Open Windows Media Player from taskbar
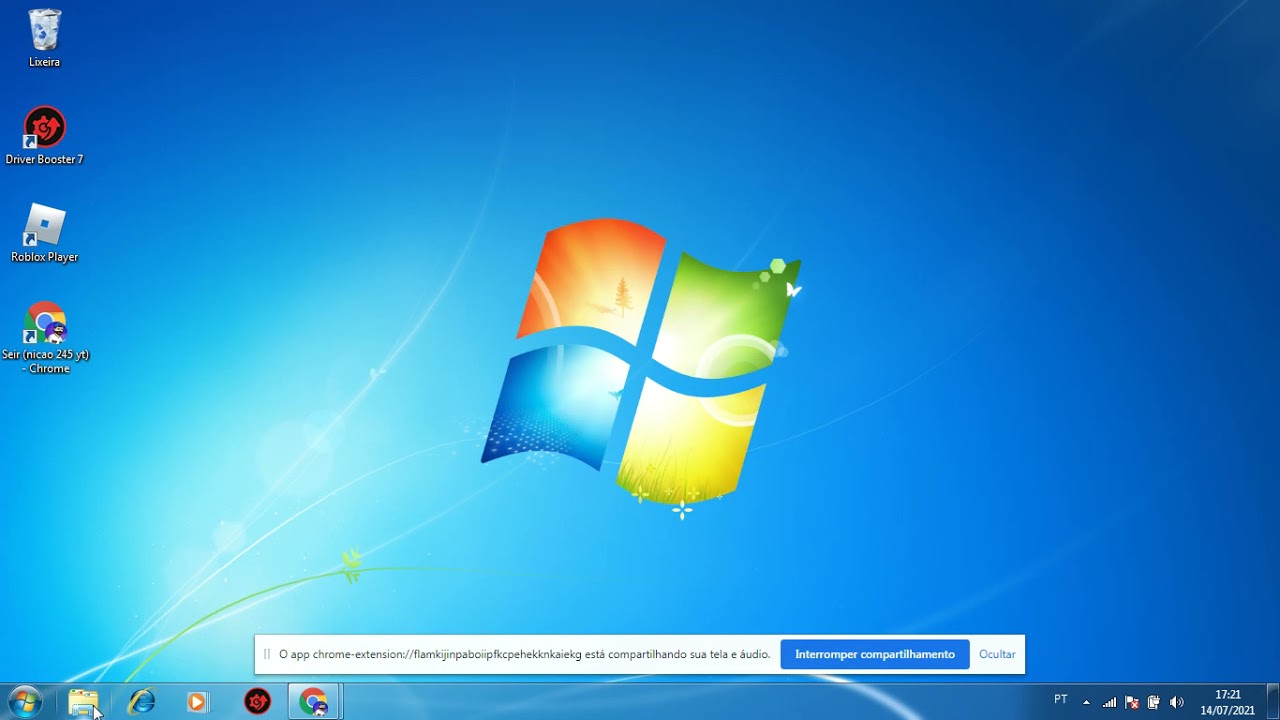The width and height of the screenshot is (1280, 720). pyautogui.click(x=197, y=702)
